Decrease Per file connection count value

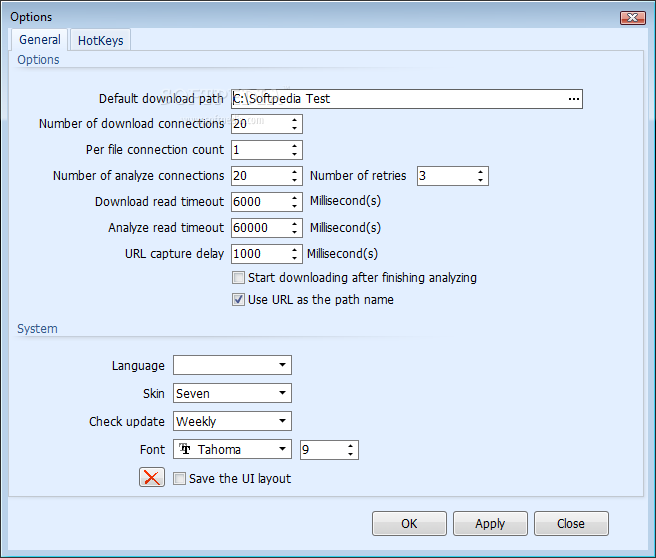pos(295,154)
